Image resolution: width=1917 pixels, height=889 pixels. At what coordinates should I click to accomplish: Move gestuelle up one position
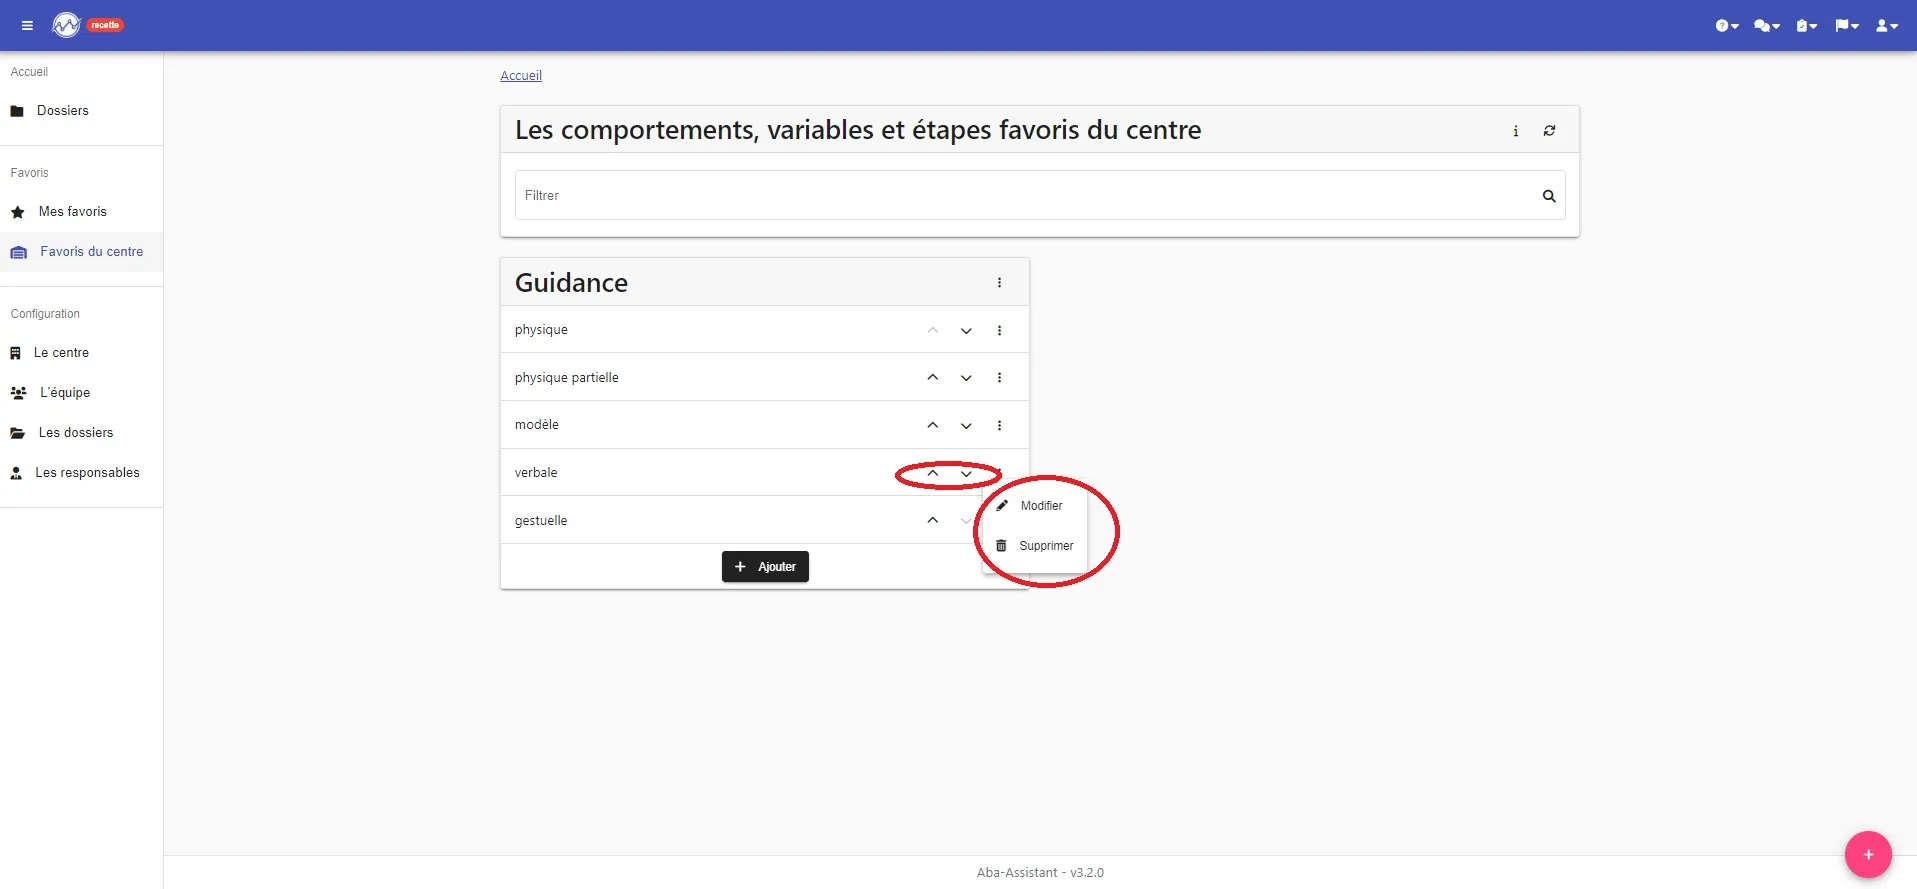pos(933,521)
